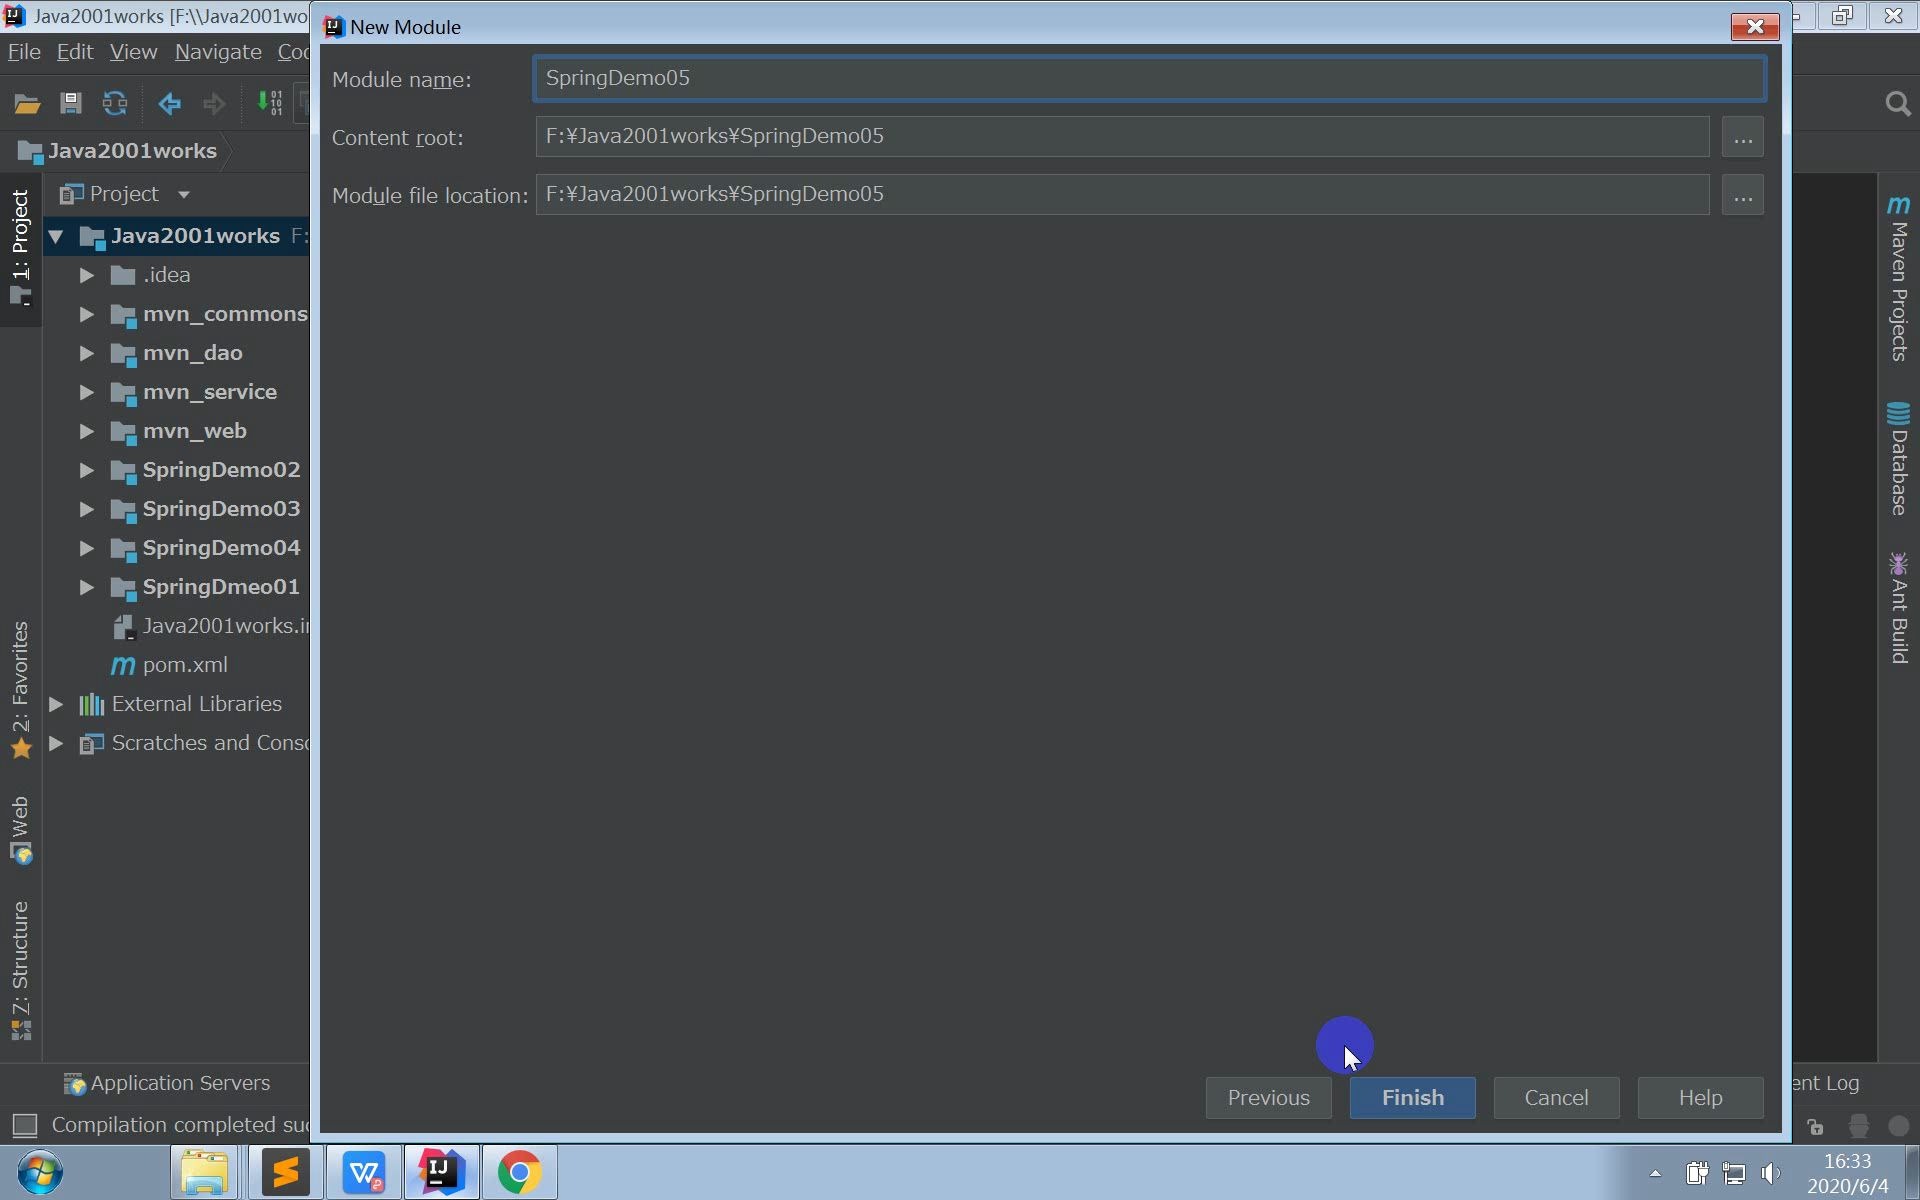
Task: Click the Previous button
Action: (x=1267, y=1097)
